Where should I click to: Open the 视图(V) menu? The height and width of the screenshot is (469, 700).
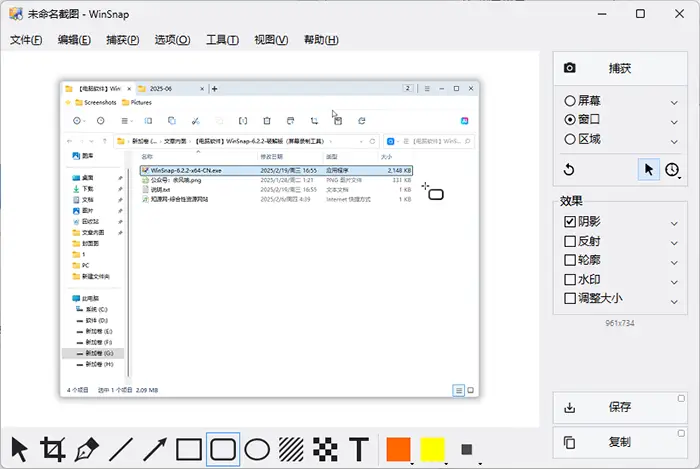tap(271, 40)
